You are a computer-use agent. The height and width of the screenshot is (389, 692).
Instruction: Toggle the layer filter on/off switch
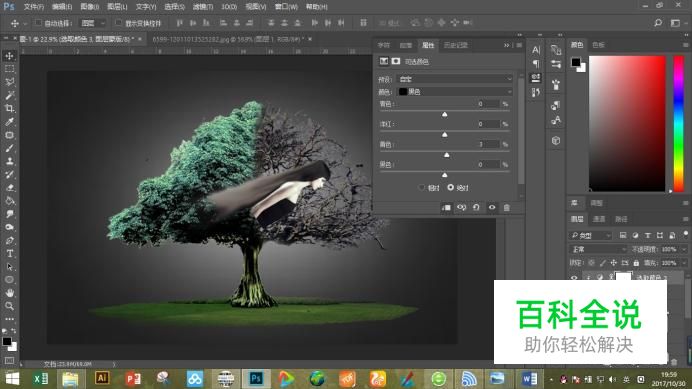pos(685,234)
